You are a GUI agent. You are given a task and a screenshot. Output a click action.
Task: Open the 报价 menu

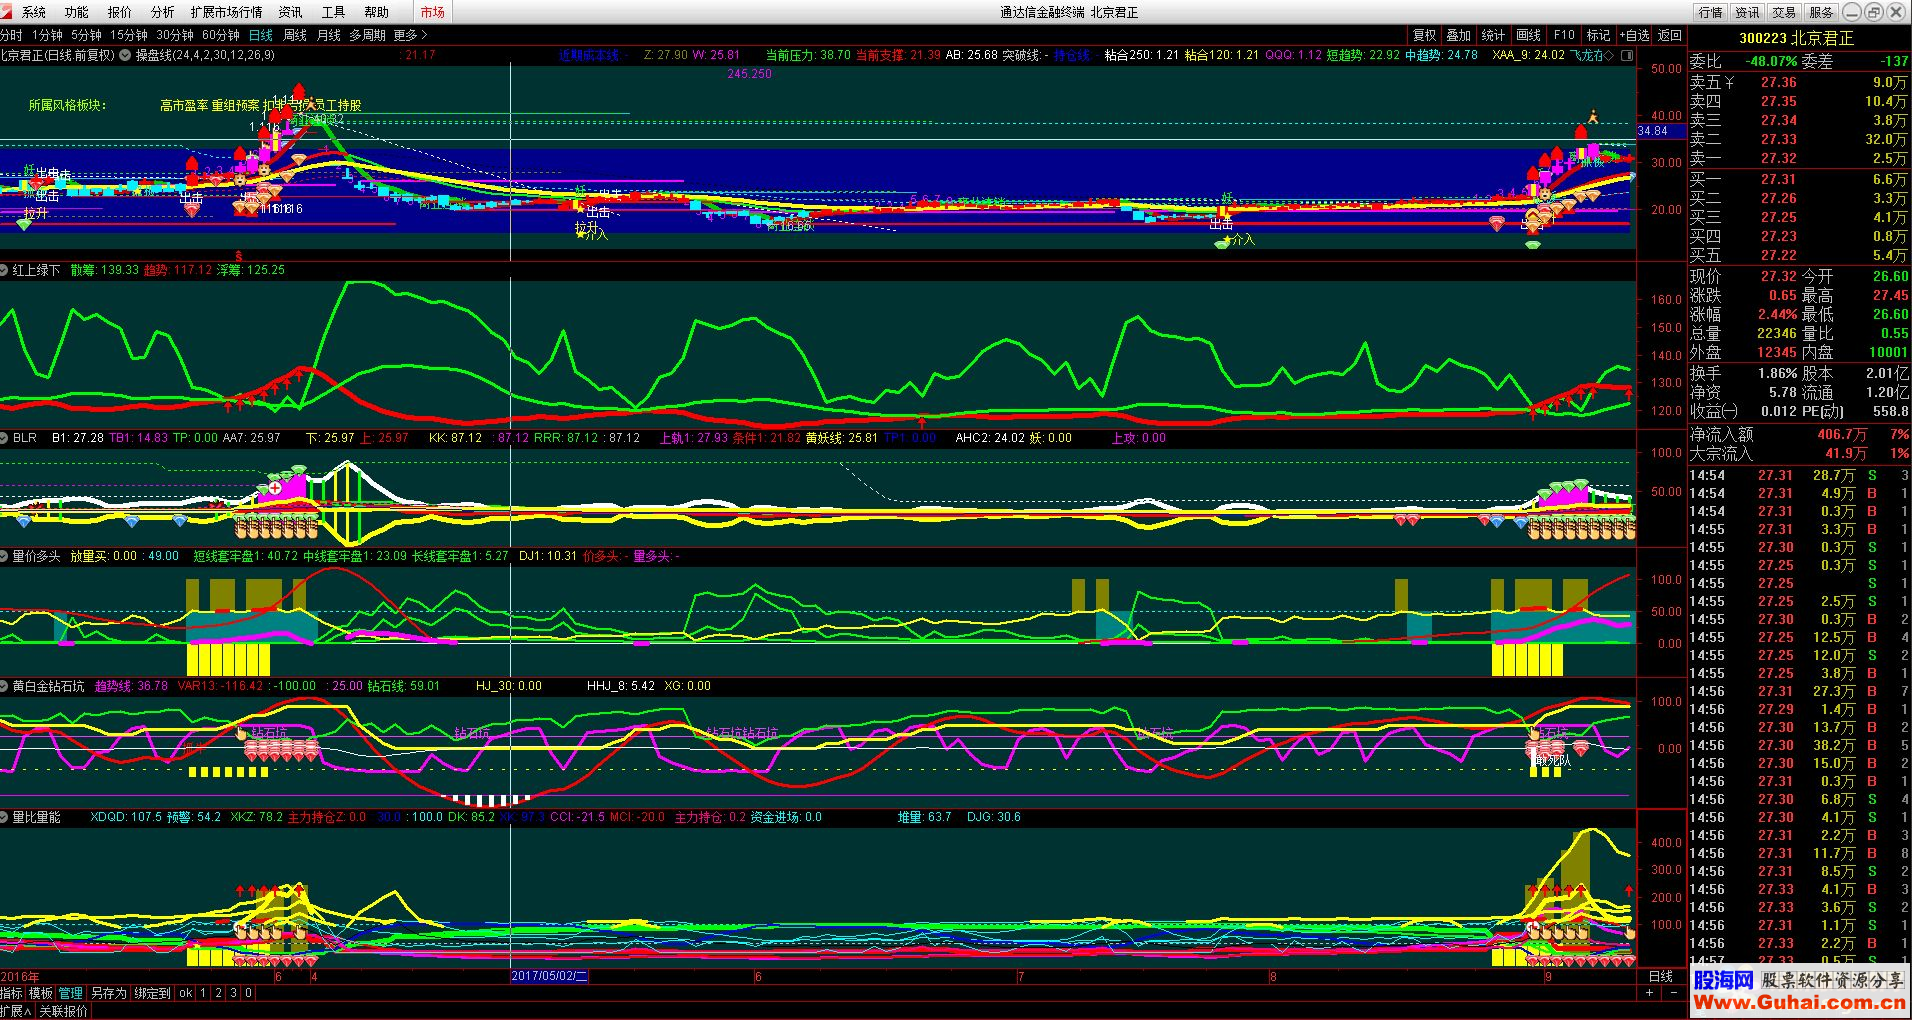(x=119, y=12)
